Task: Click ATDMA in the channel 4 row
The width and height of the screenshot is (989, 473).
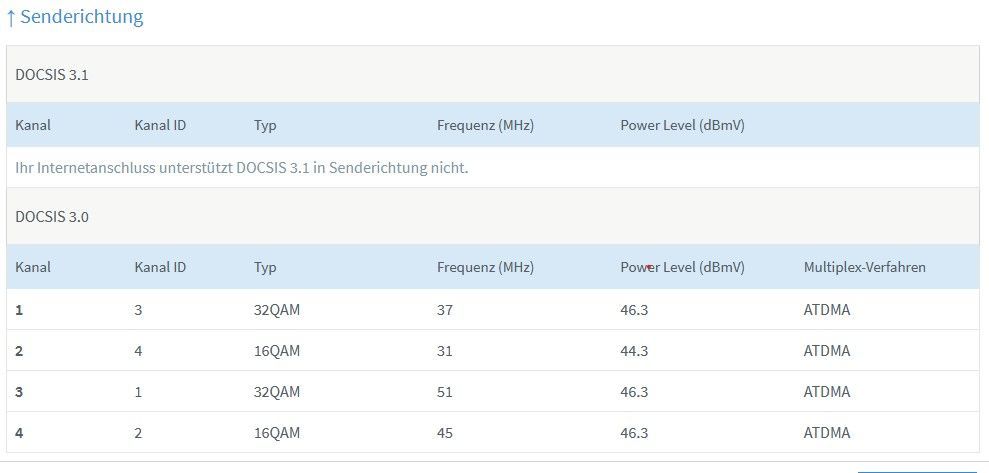Action: 827,433
